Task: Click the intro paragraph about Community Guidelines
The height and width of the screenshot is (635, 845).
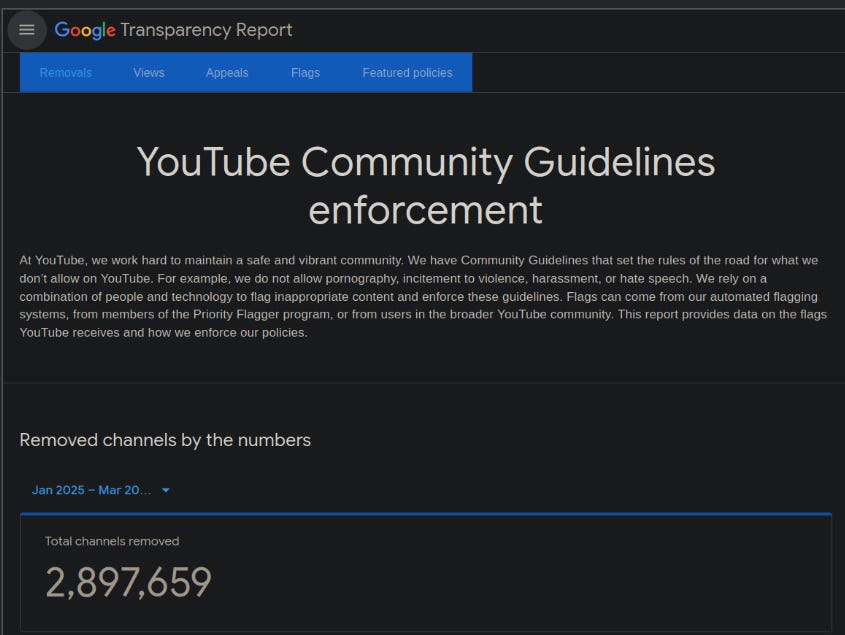Action: point(423,296)
